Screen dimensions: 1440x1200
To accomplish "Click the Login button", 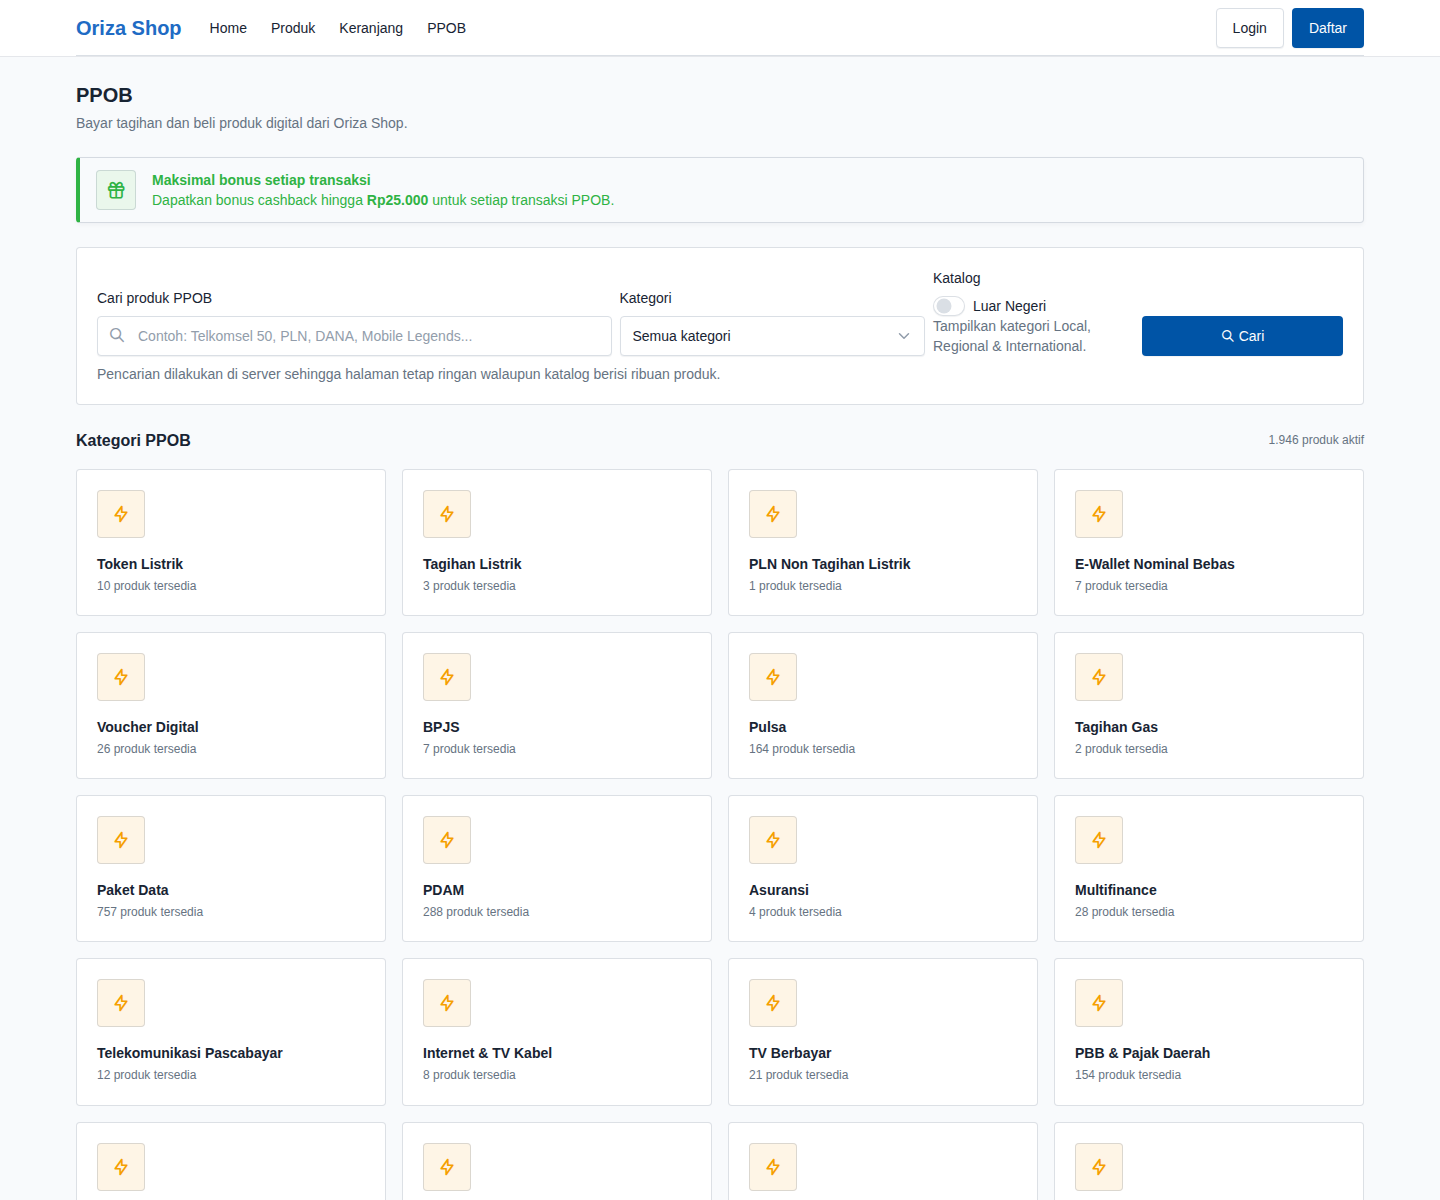I will 1249,28.
